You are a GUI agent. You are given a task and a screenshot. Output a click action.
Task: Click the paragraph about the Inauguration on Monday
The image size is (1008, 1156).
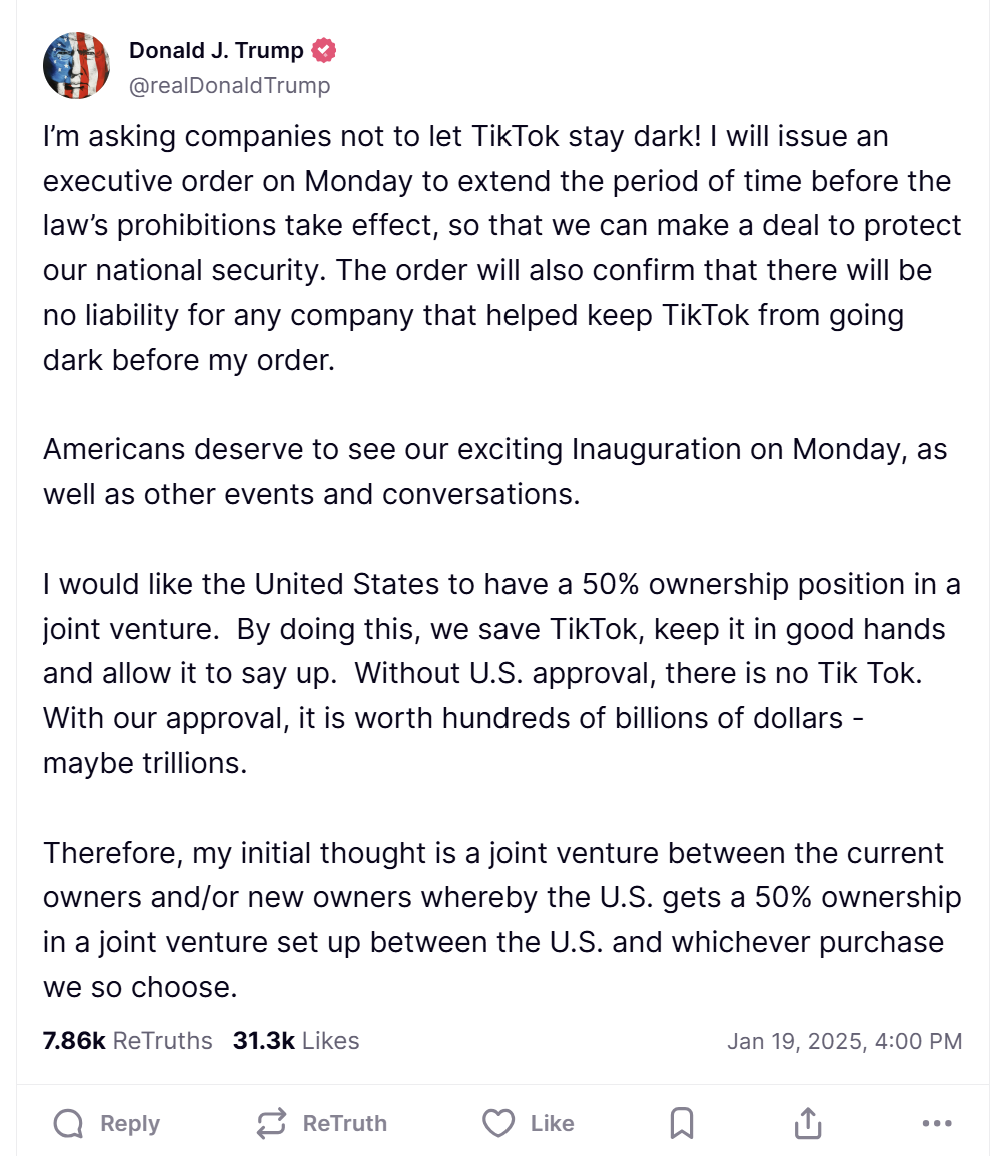coord(495,472)
